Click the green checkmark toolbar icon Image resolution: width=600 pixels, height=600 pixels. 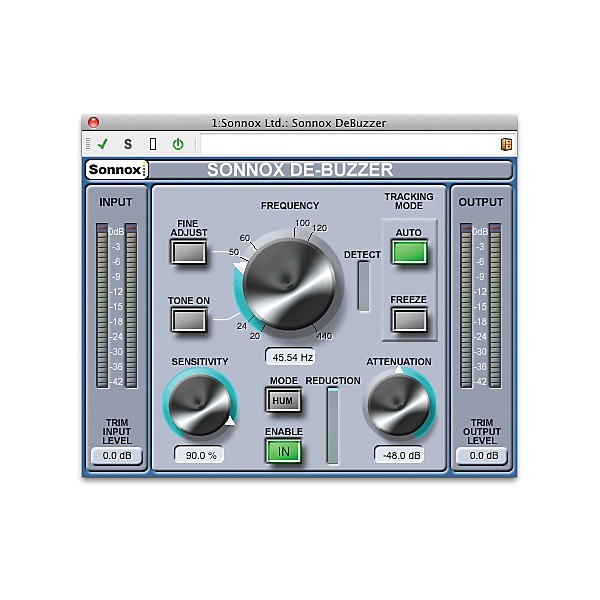(103, 144)
